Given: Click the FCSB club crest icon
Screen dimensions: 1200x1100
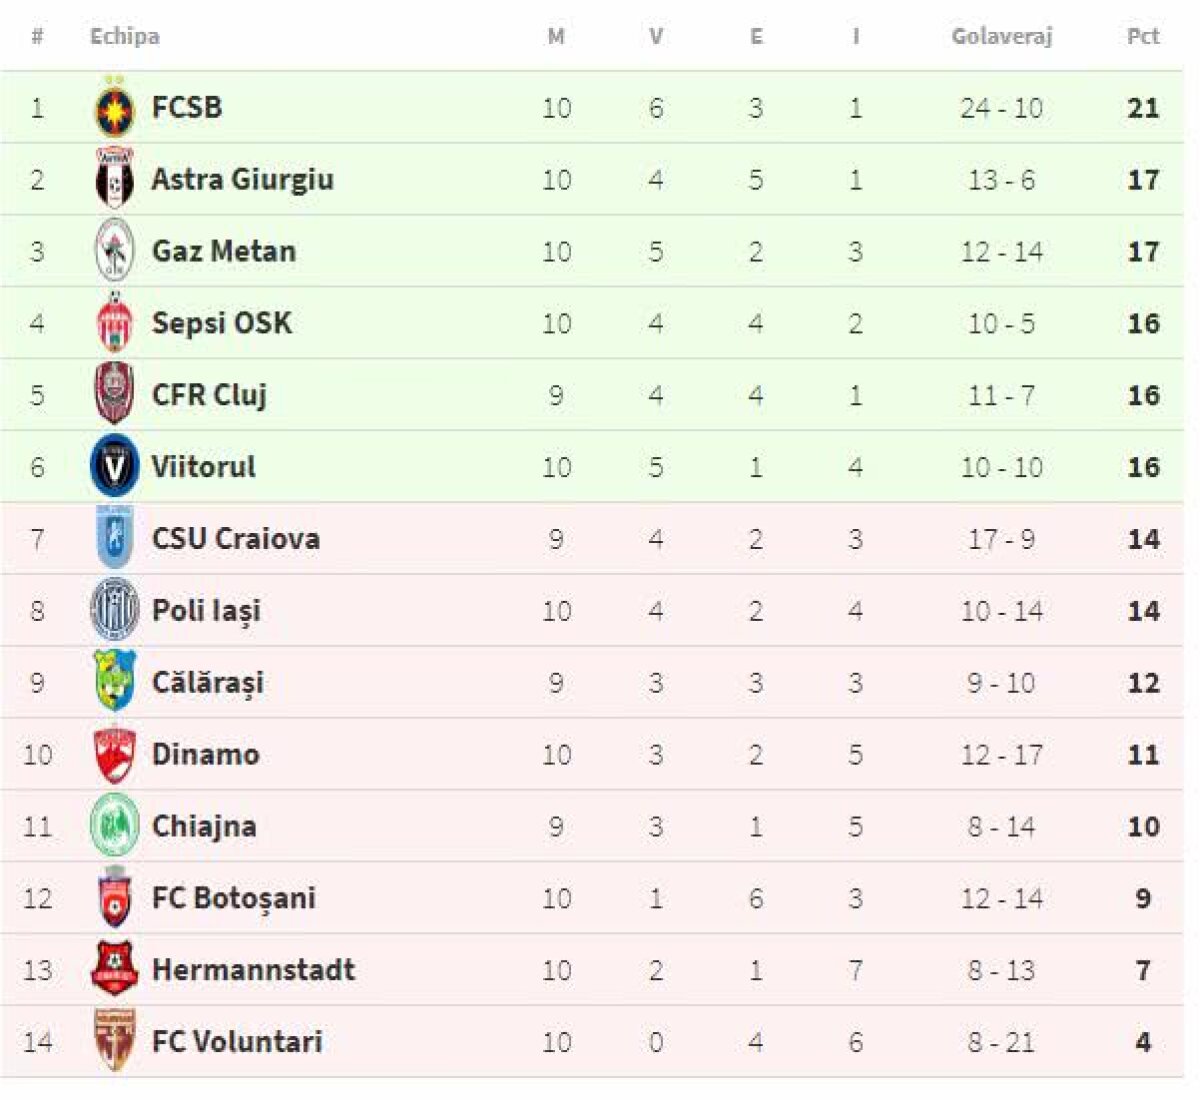Looking at the screenshot, I should coord(115,108).
